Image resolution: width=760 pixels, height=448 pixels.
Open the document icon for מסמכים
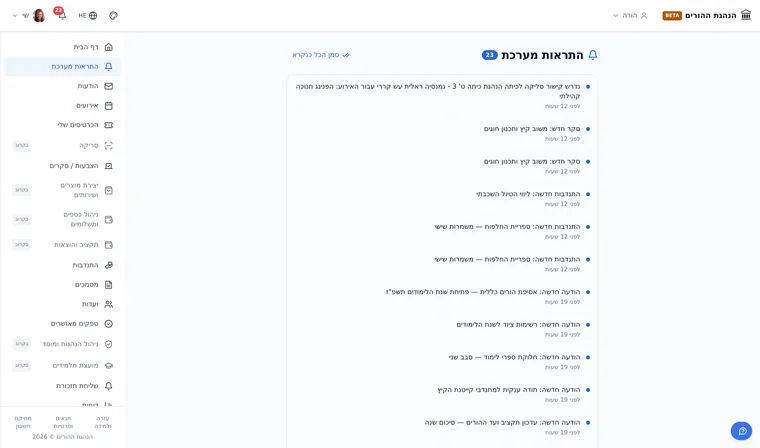pyautogui.click(x=109, y=285)
